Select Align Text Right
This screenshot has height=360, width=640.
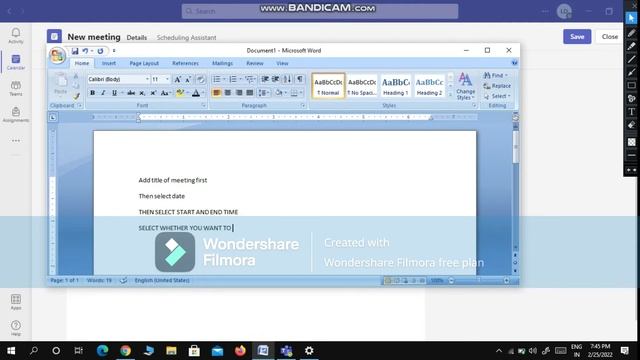(x=239, y=93)
